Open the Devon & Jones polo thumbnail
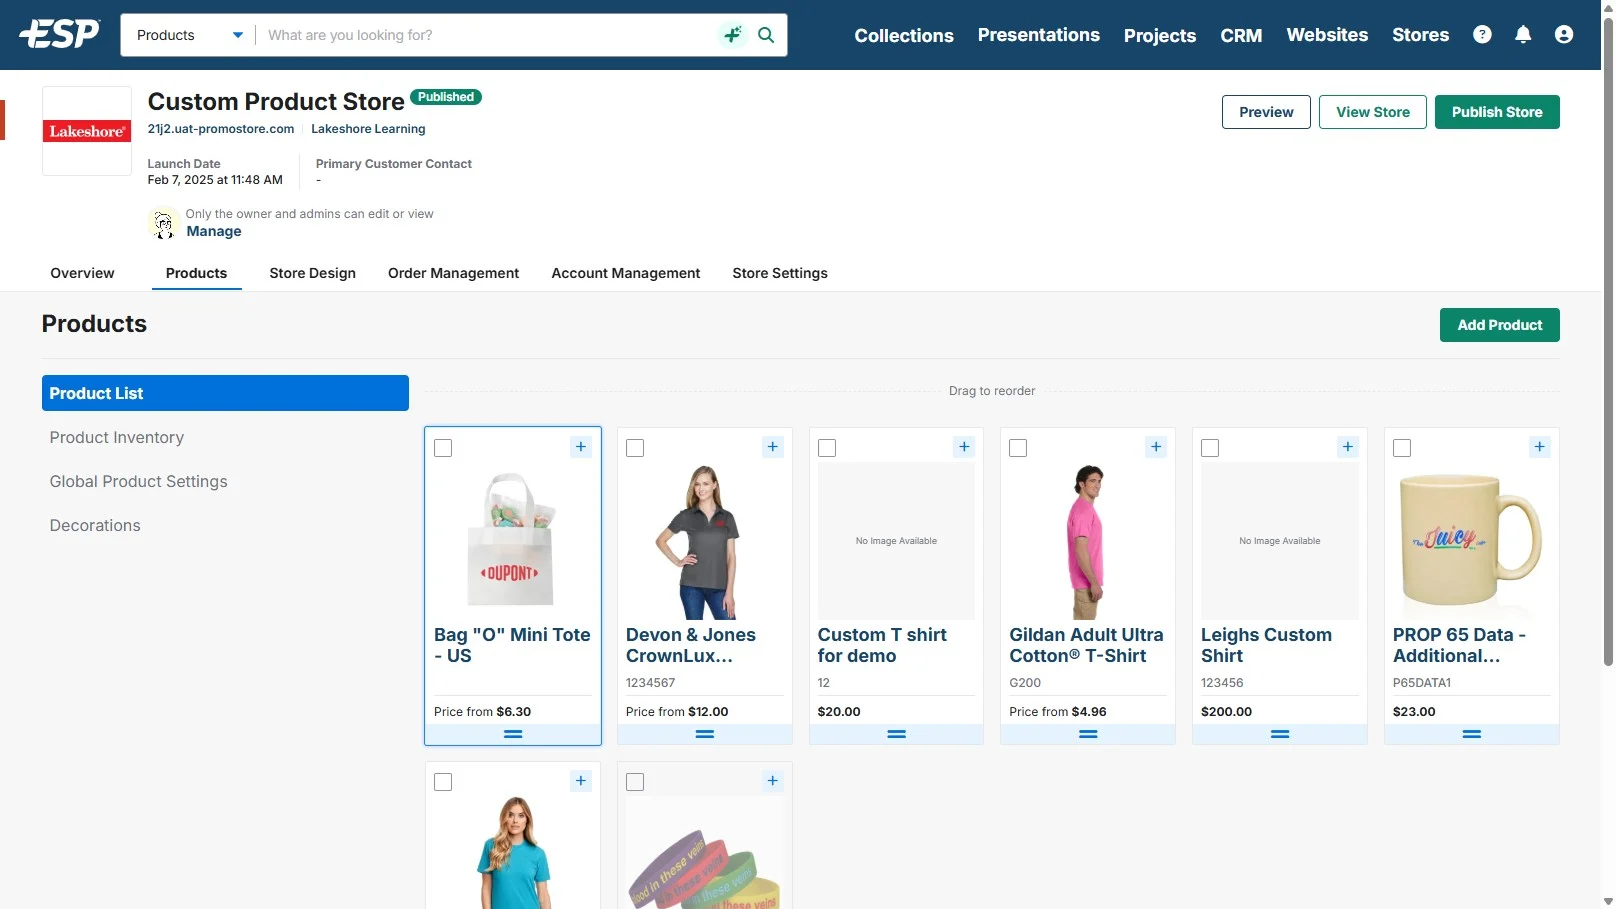1616x909 pixels. [705, 540]
